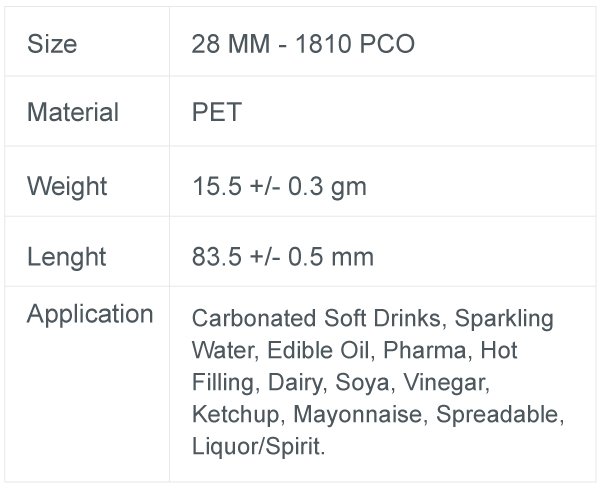
Task: Select the 15.5 +/- 0.3 gm value
Action: pos(279,186)
